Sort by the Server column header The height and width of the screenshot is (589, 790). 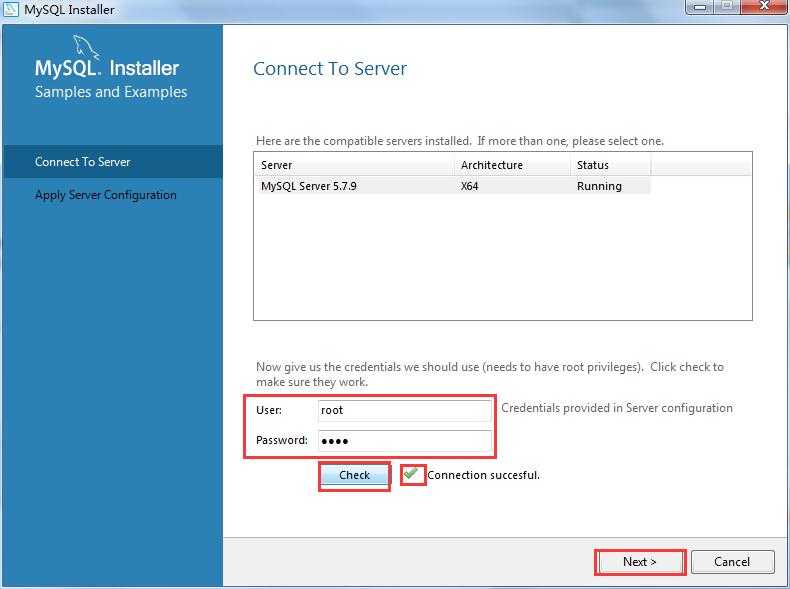354,165
